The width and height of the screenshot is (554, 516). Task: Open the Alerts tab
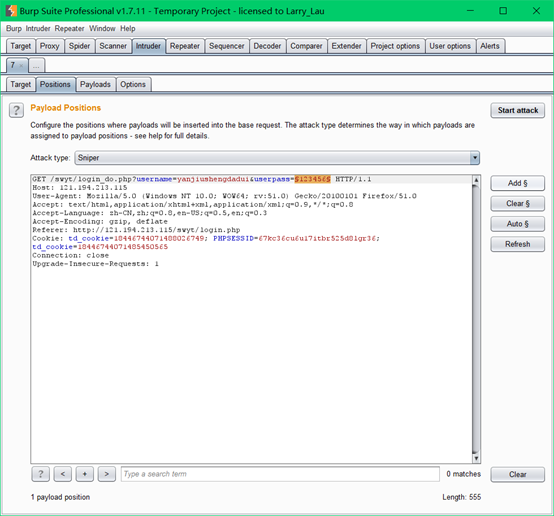(x=490, y=46)
